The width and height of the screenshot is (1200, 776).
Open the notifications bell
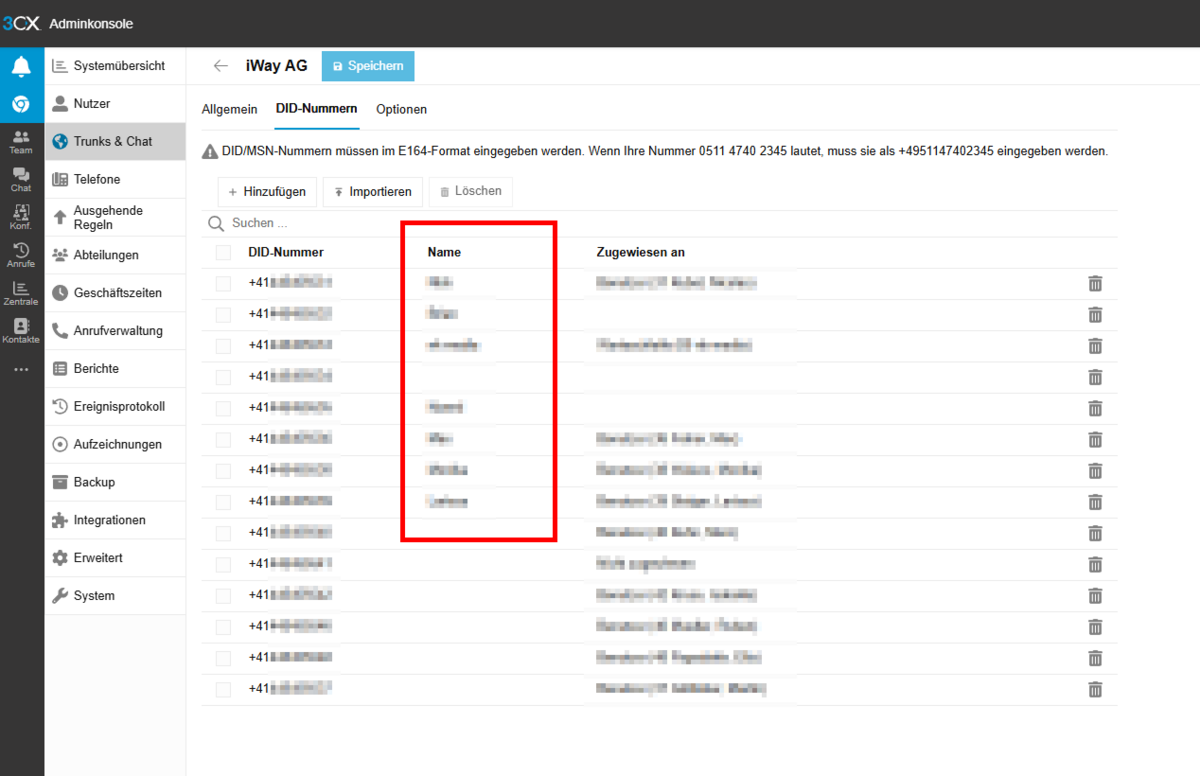point(21,67)
